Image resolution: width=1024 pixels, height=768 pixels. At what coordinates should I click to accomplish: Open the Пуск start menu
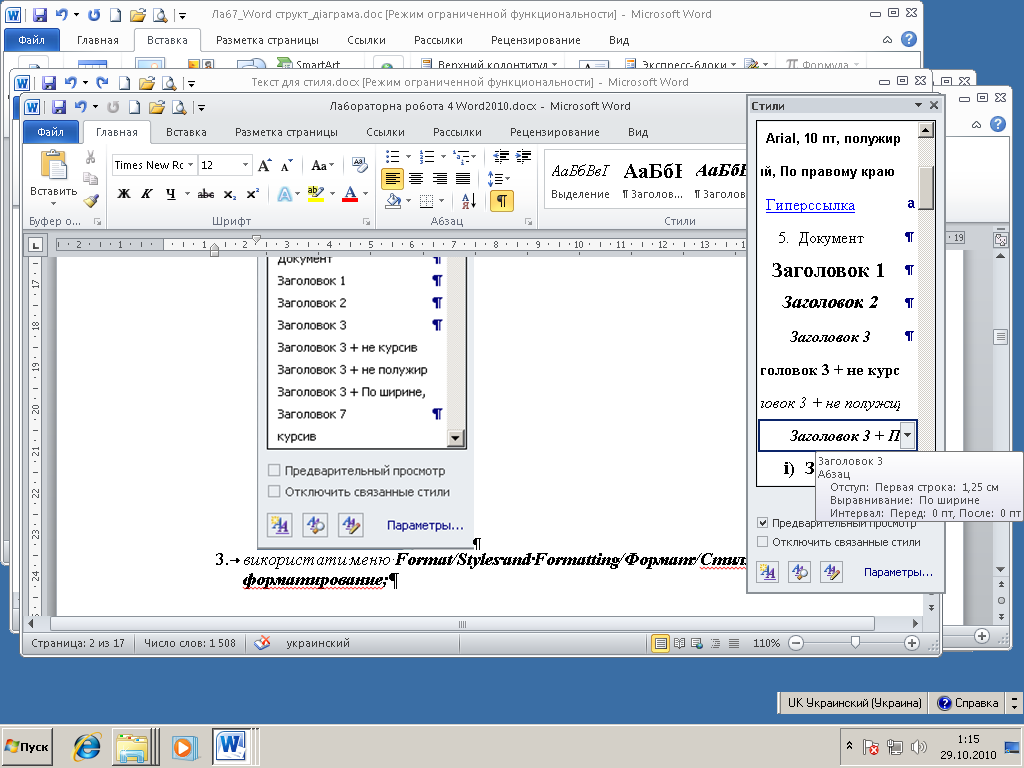click(27, 746)
